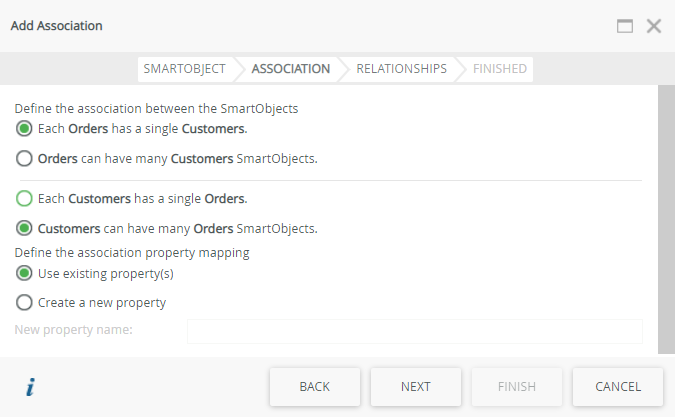Select 'Customers can have many Orders SmartObjects'
The image size is (675, 417).
24,228
